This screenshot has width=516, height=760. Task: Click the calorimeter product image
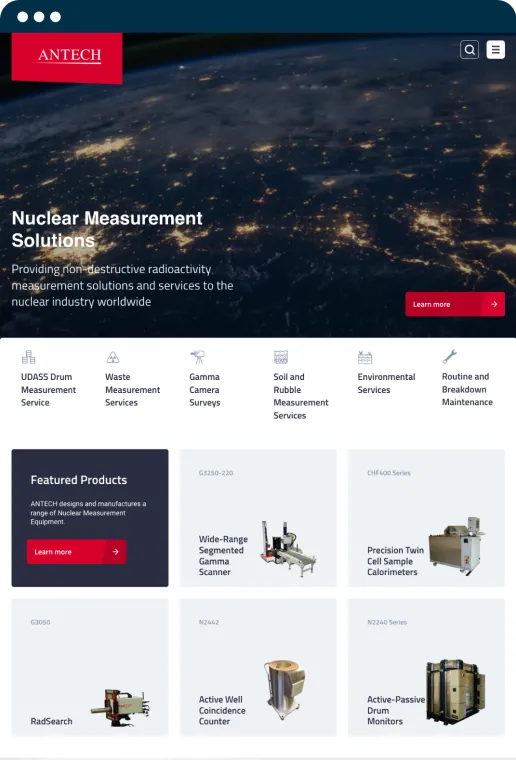(456, 546)
